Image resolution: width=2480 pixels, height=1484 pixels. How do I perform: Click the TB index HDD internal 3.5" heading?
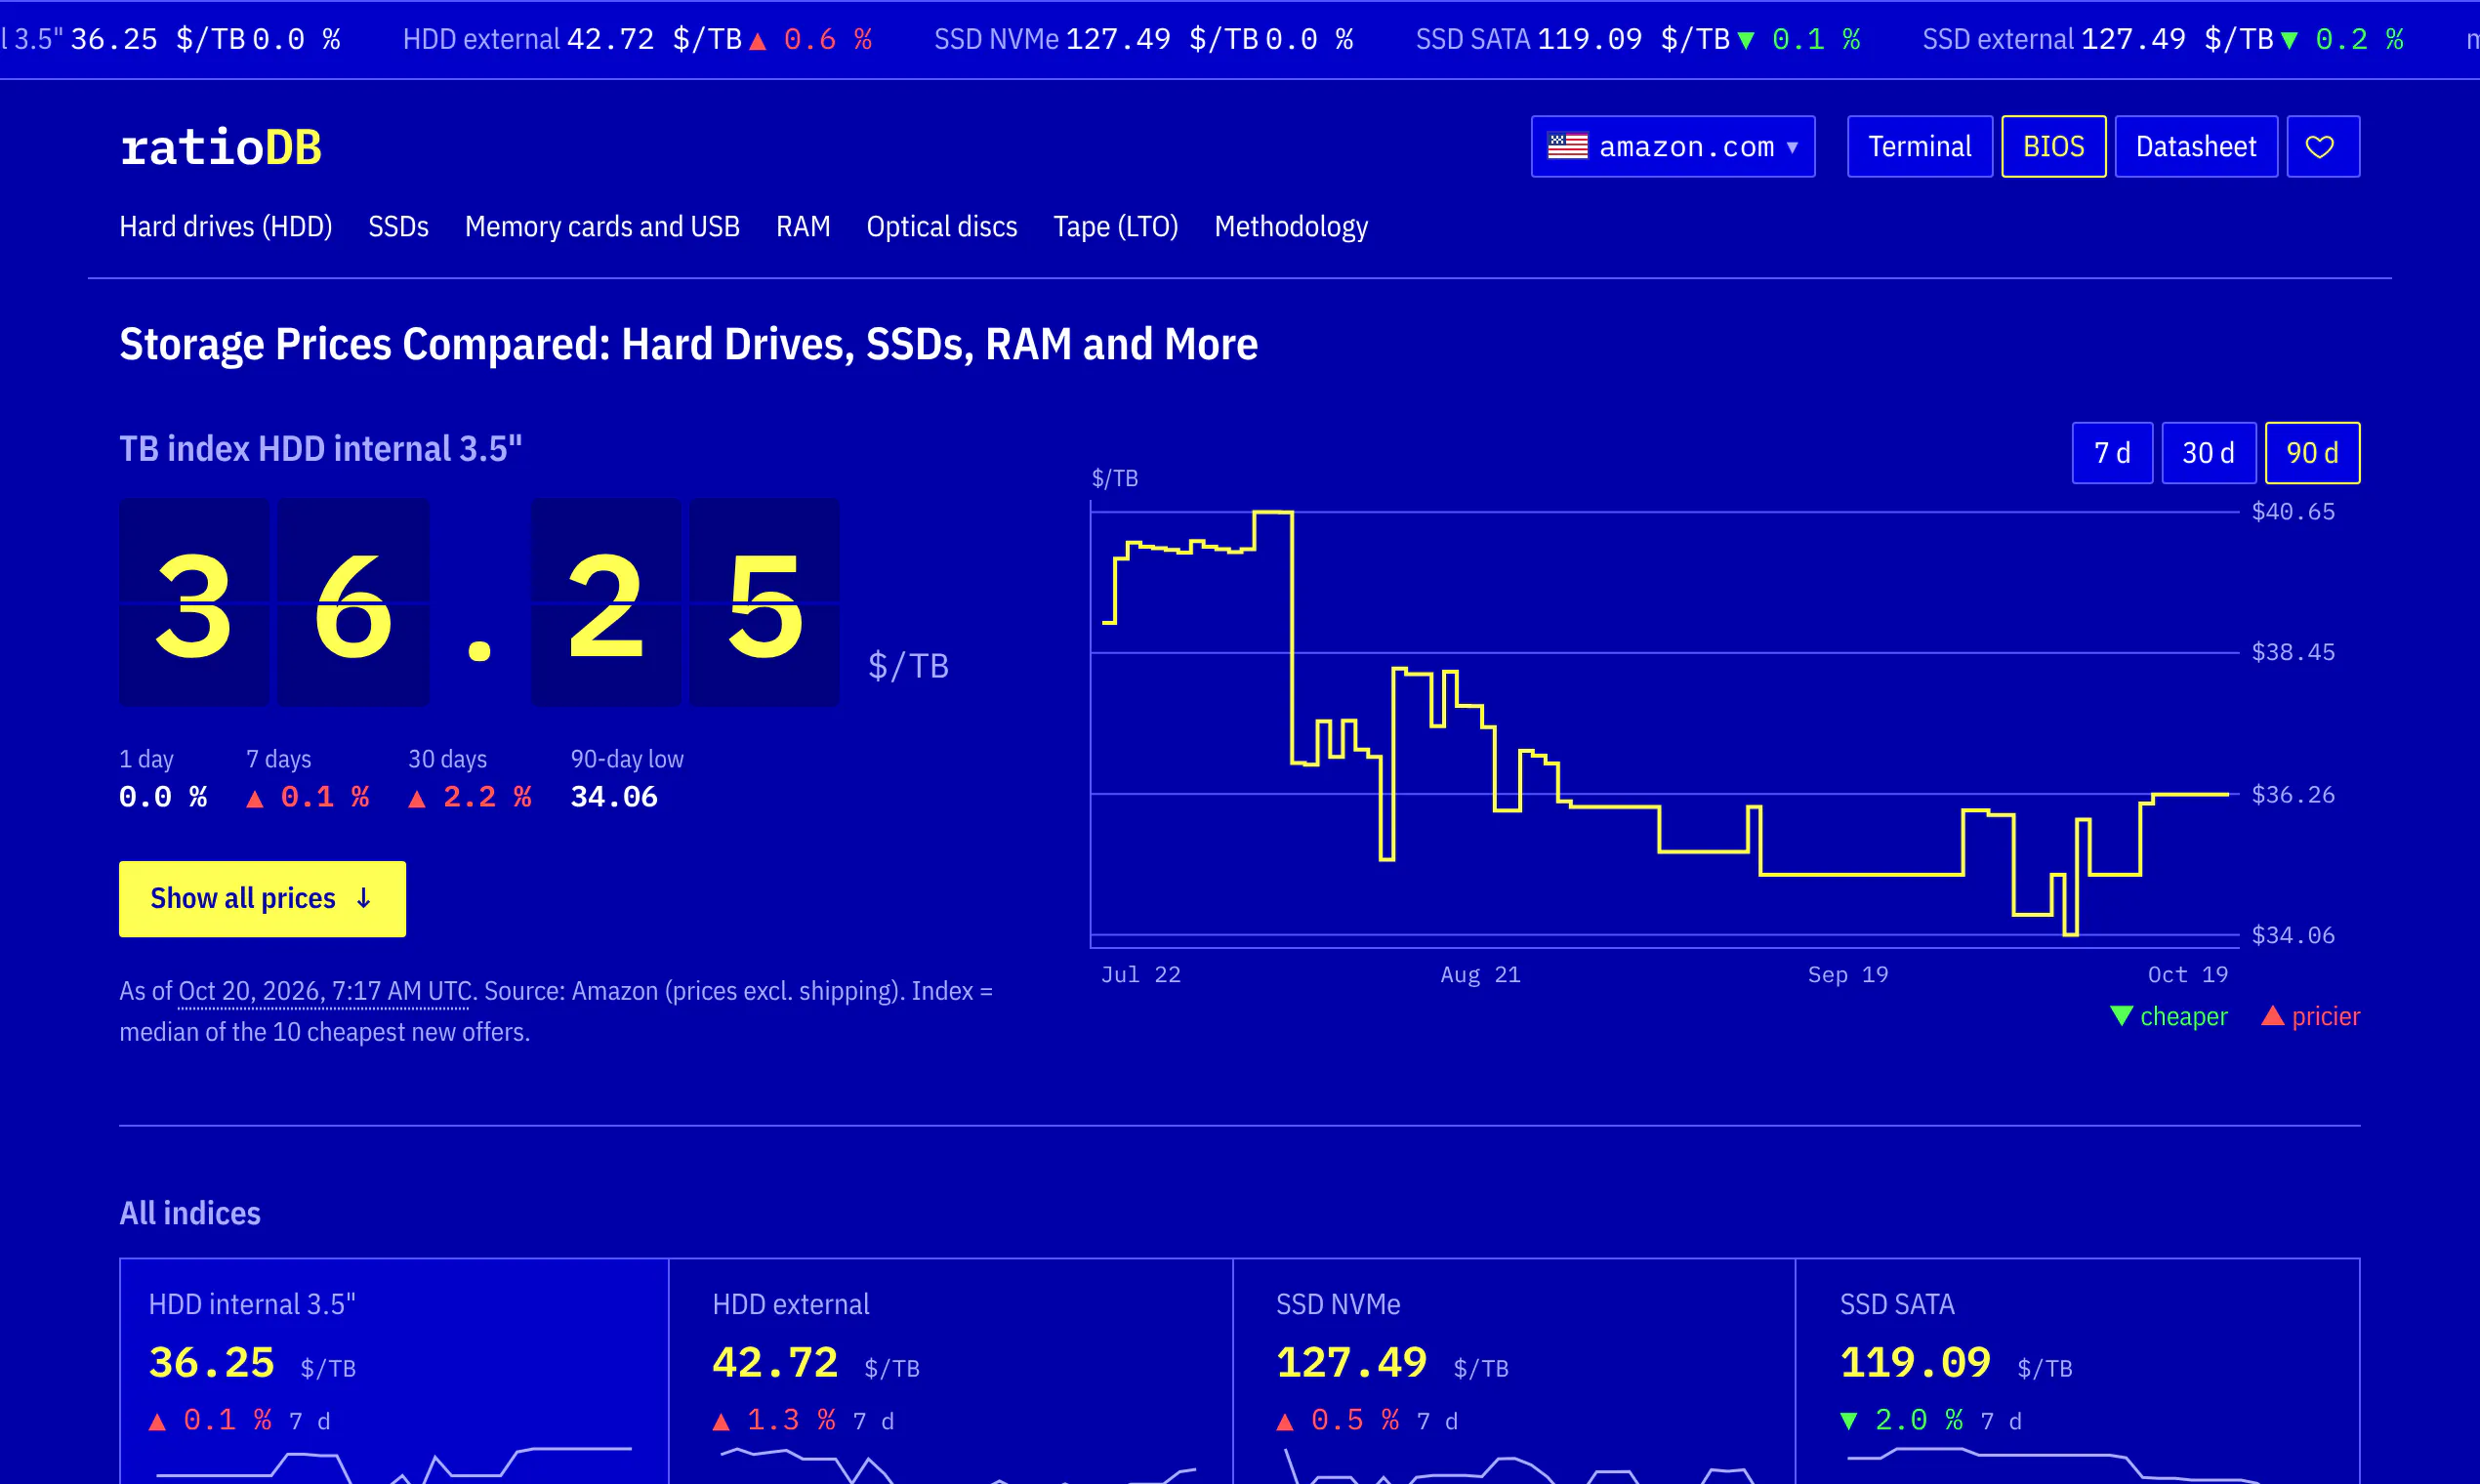click(320, 449)
